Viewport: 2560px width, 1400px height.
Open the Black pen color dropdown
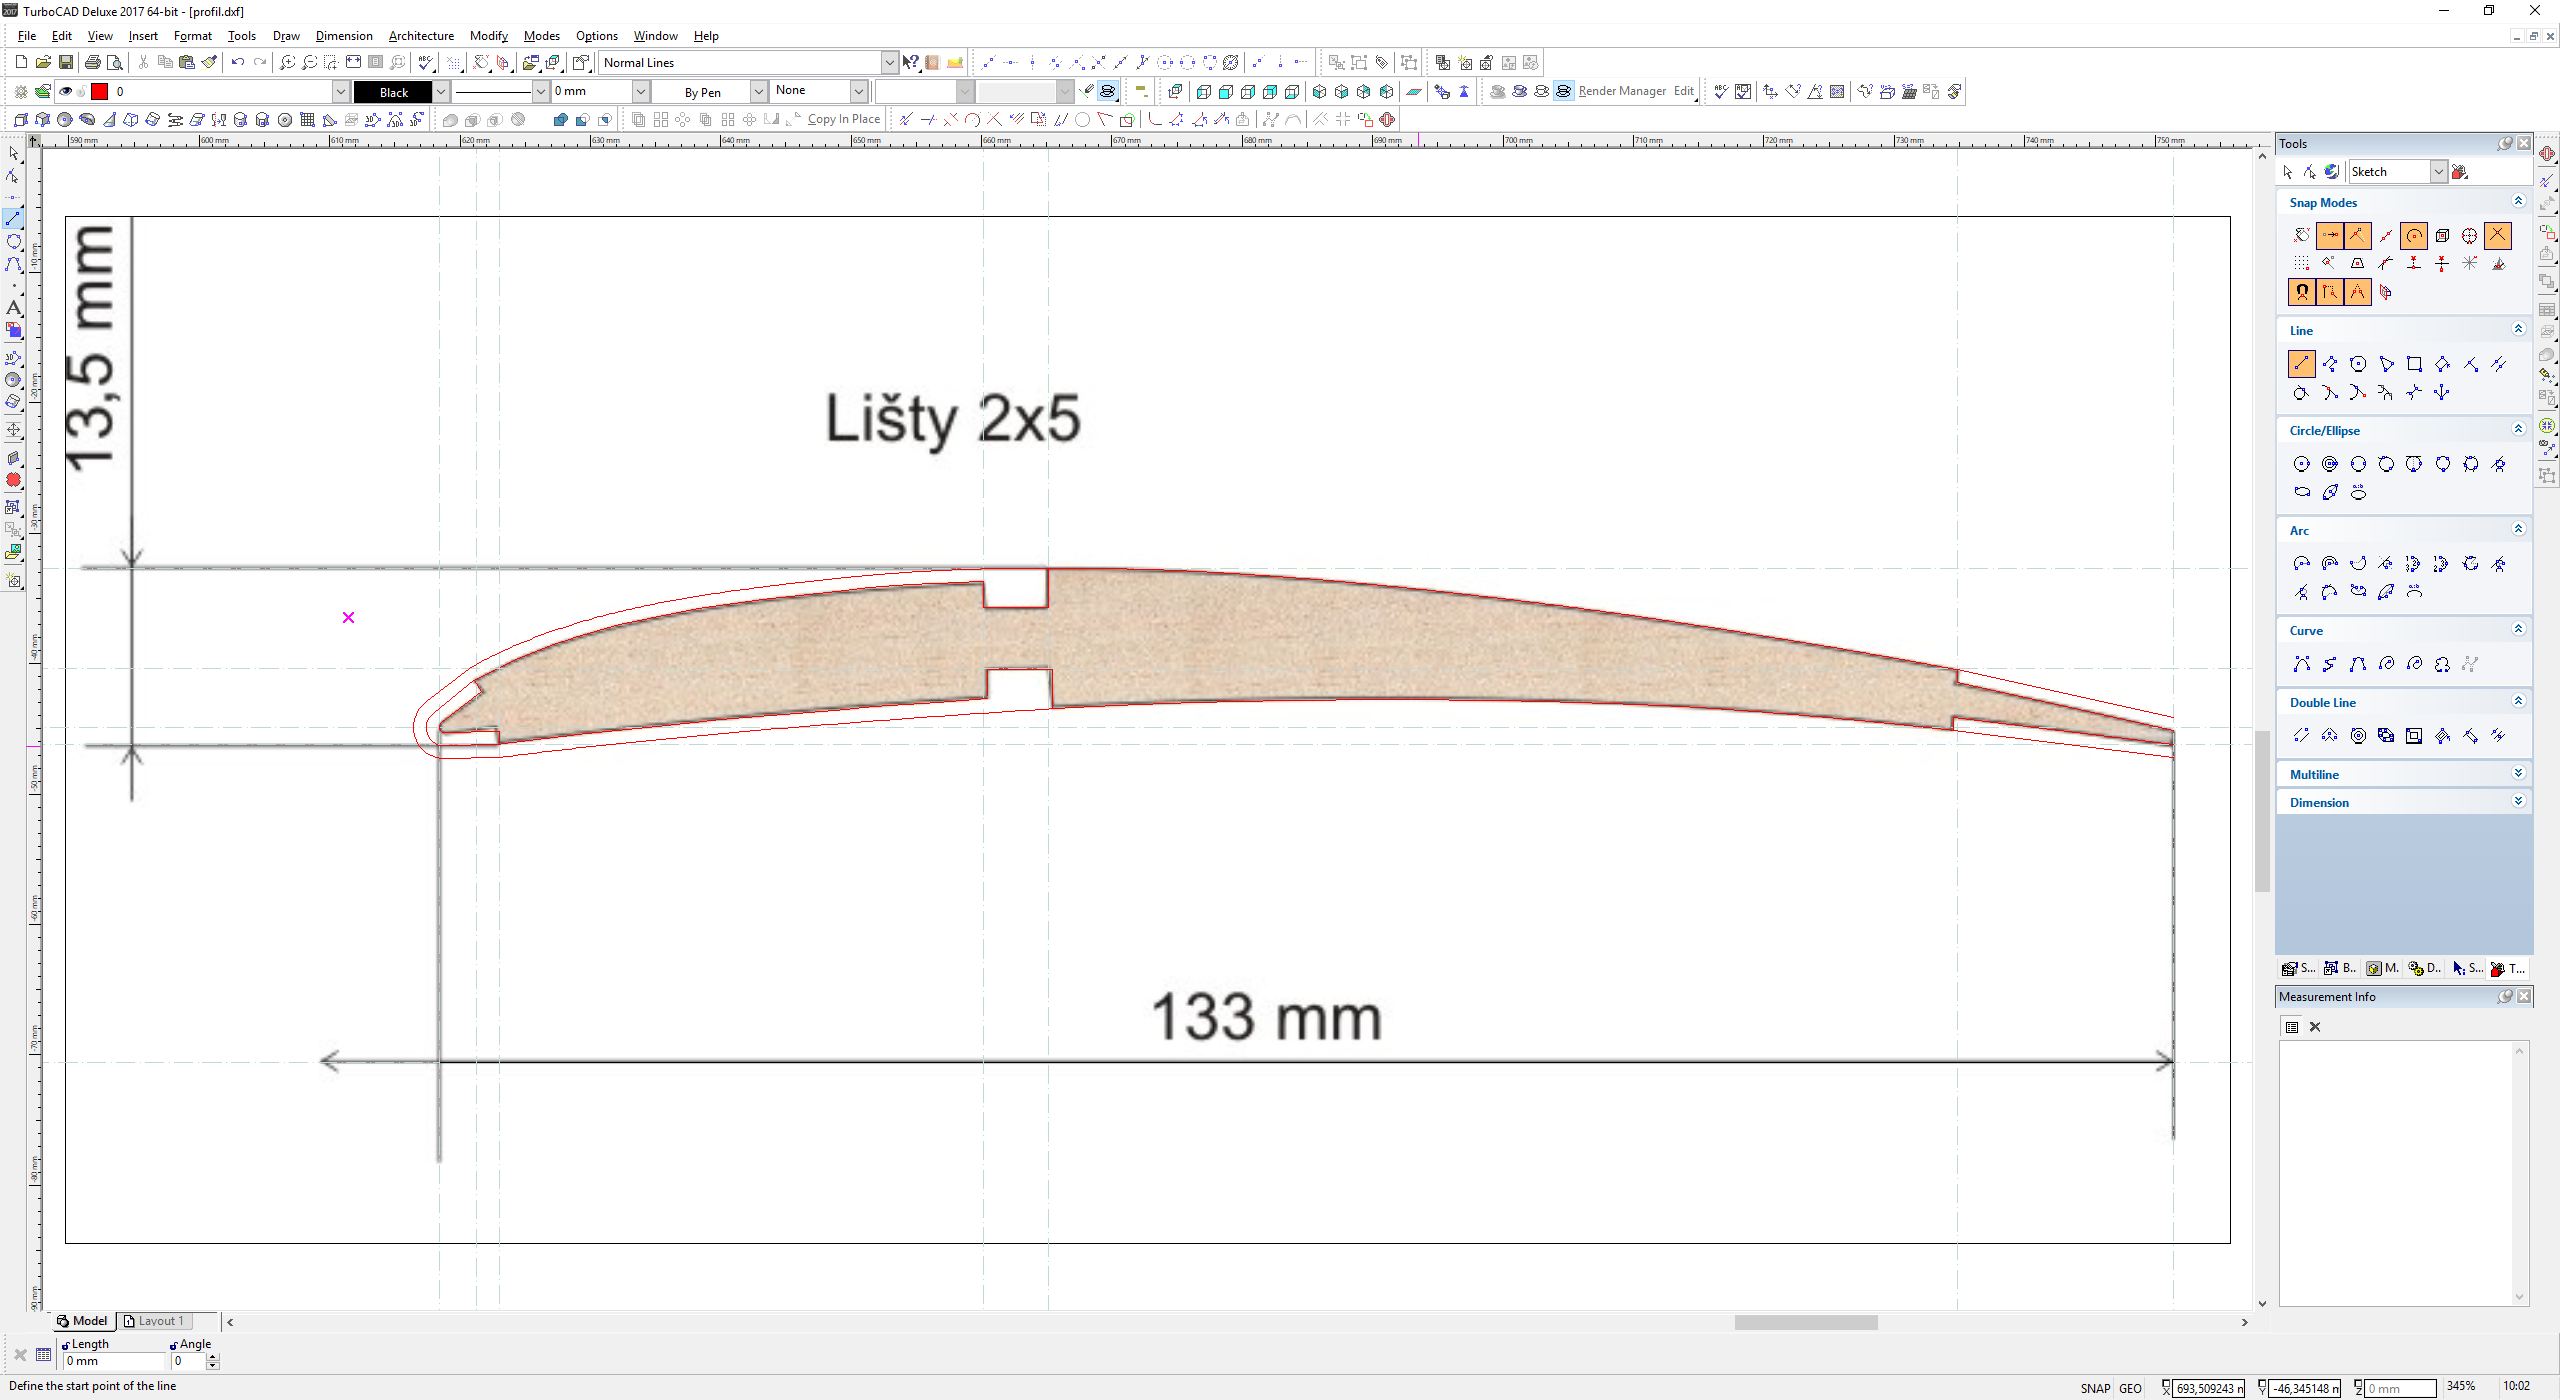pyautogui.click(x=440, y=91)
